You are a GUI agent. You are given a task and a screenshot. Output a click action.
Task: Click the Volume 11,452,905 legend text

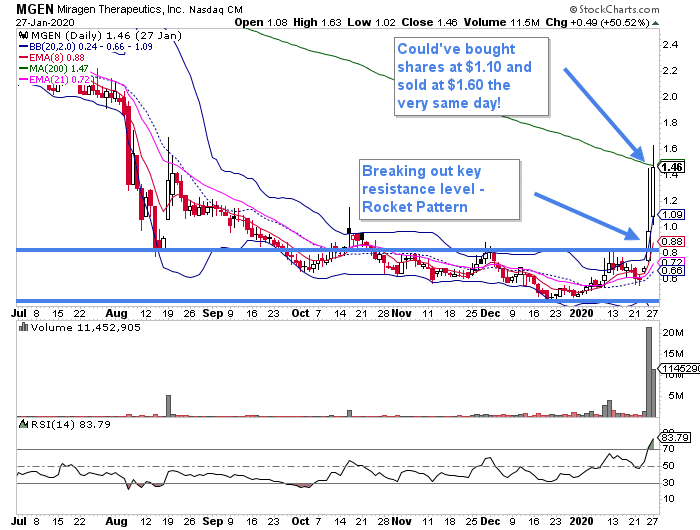tap(86, 327)
